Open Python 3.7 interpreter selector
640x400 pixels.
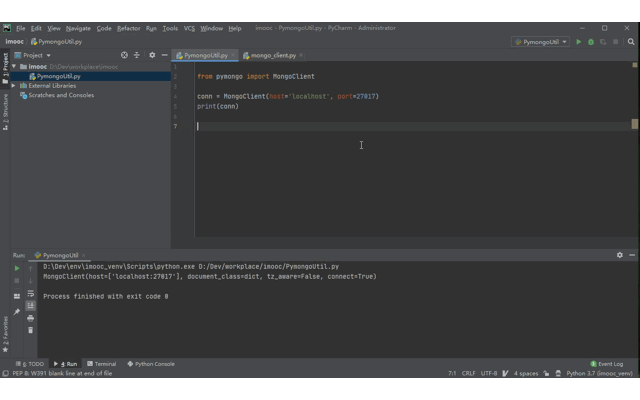pos(599,373)
